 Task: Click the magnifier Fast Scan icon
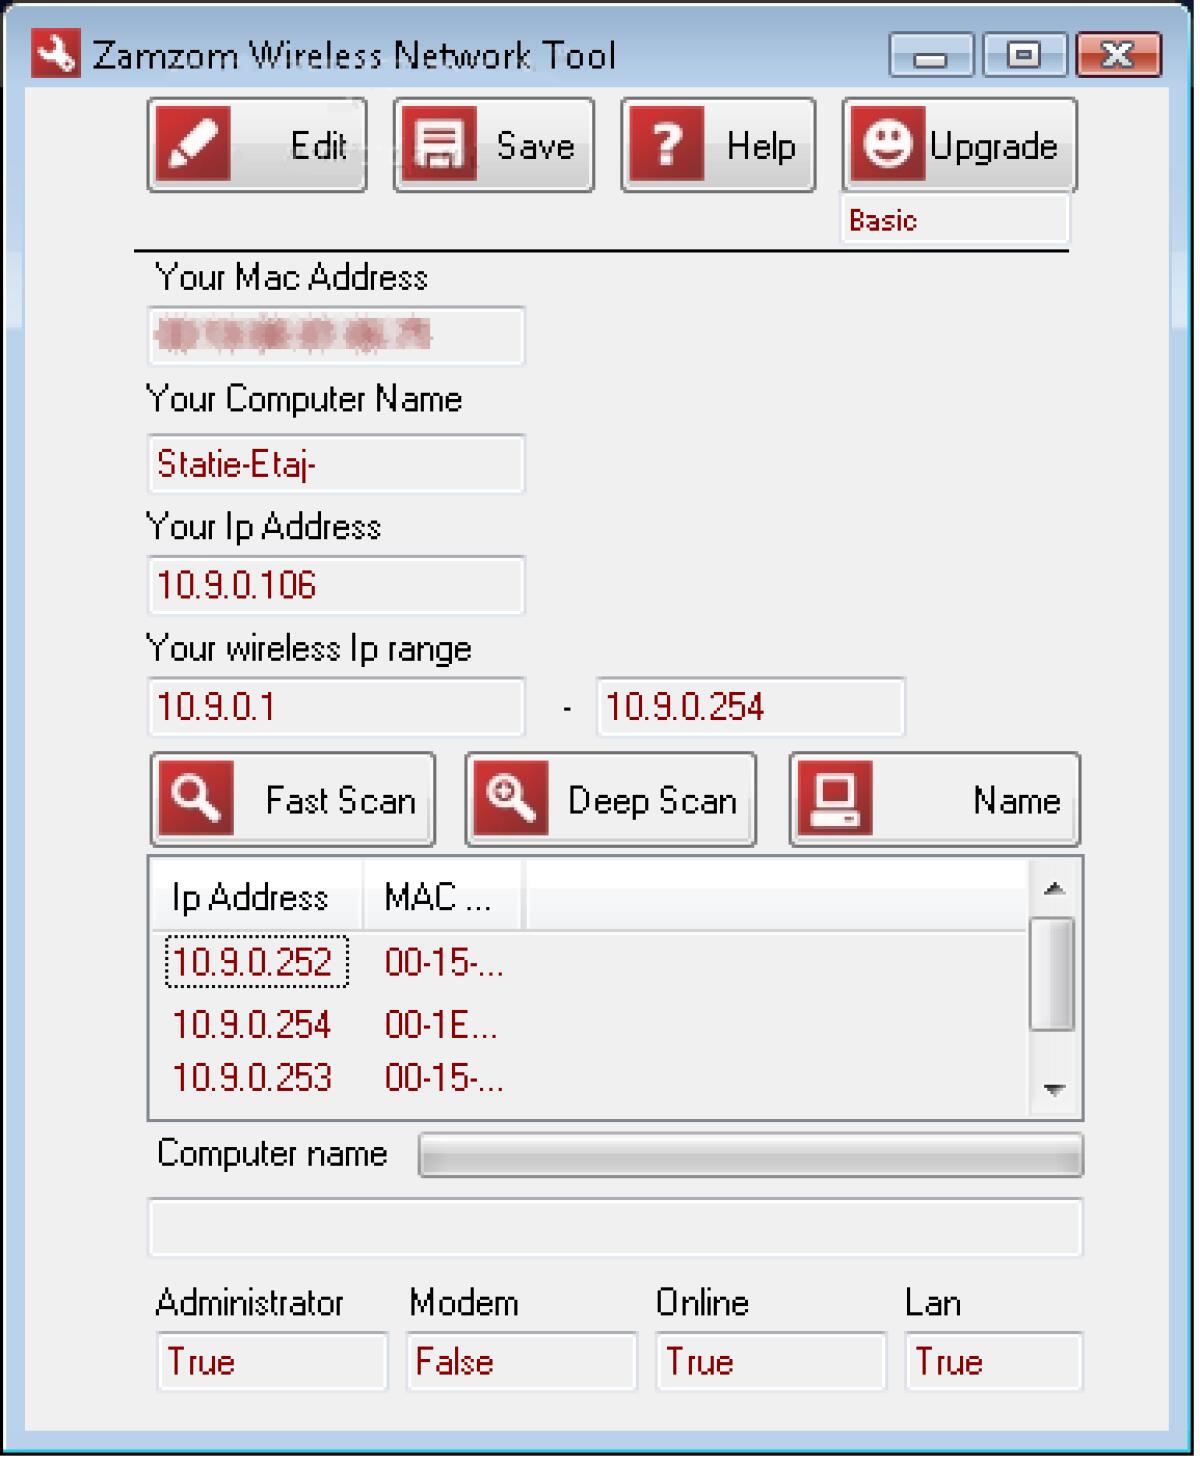tap(196, 798)
